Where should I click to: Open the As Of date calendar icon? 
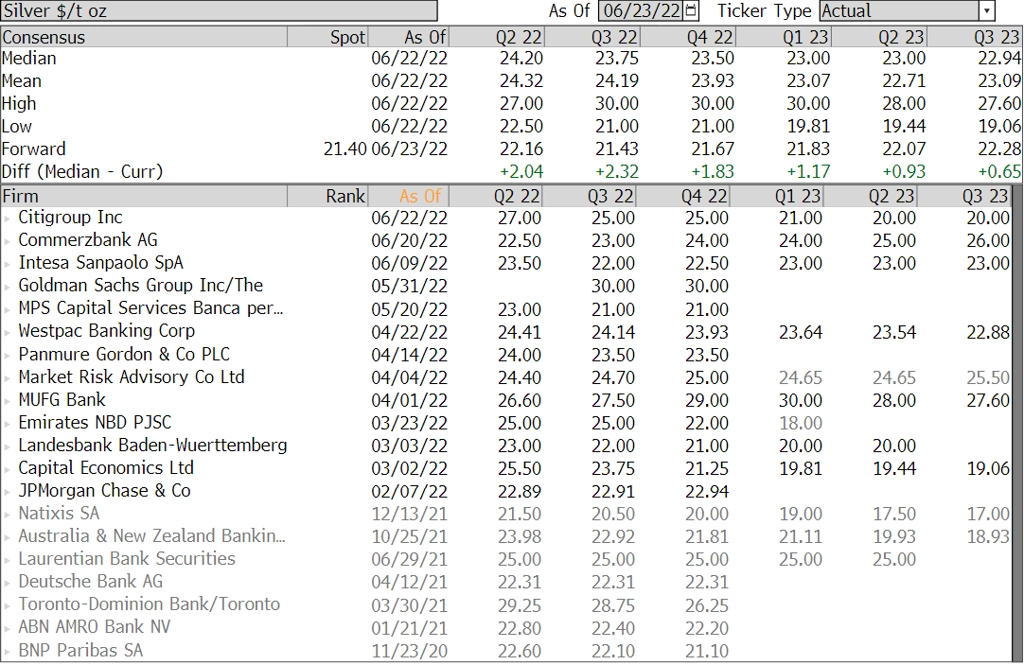coord(691,10)
